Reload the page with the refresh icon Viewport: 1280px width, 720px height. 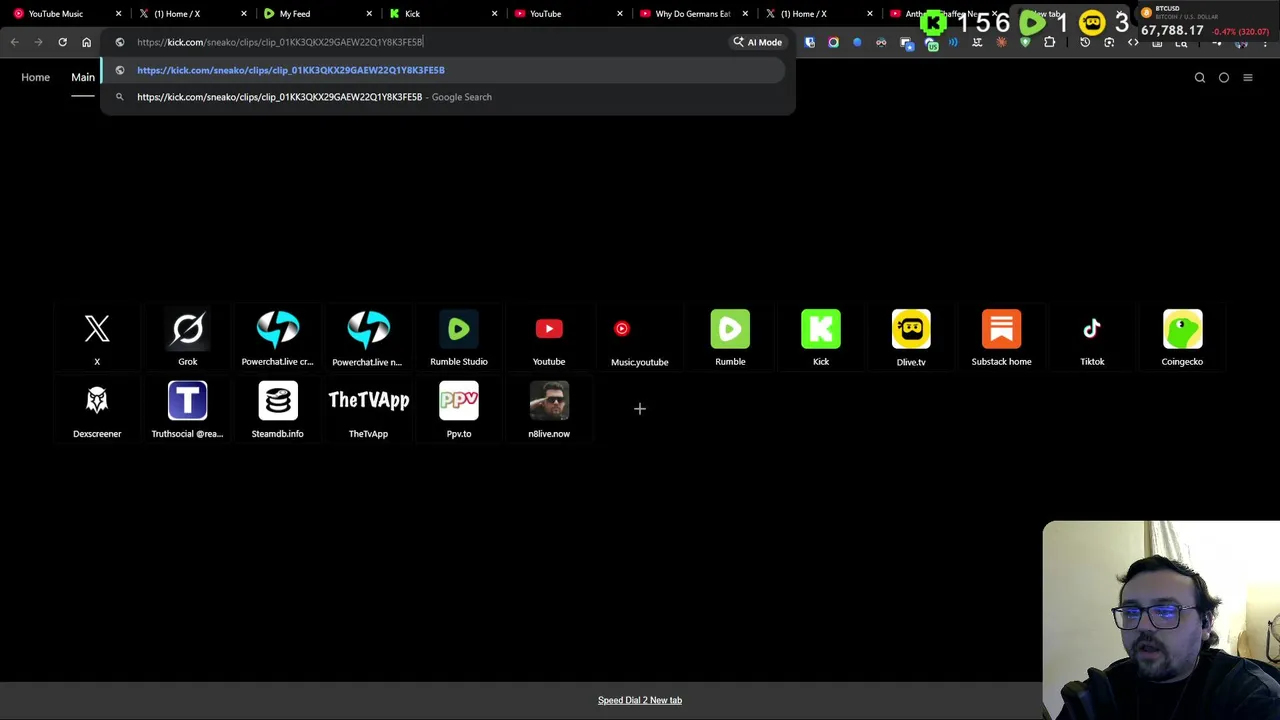click(62, 42)
